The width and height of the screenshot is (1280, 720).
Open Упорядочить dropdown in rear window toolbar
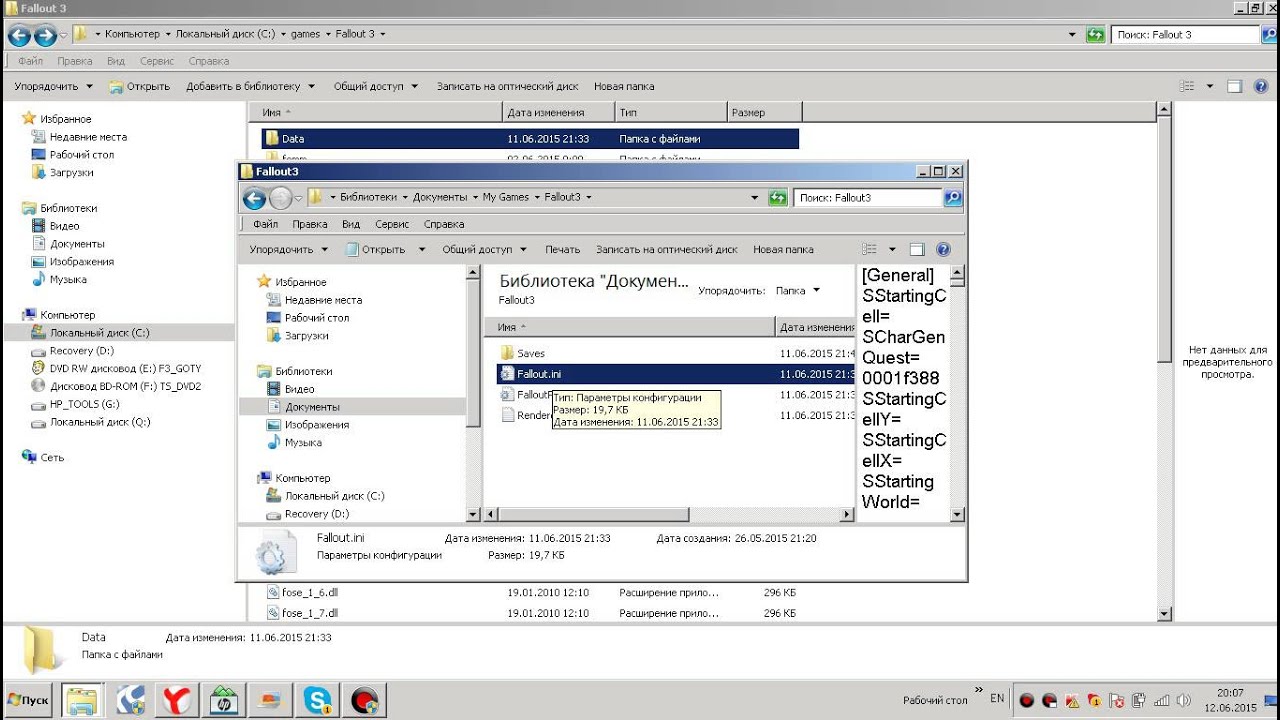(53, 86)
